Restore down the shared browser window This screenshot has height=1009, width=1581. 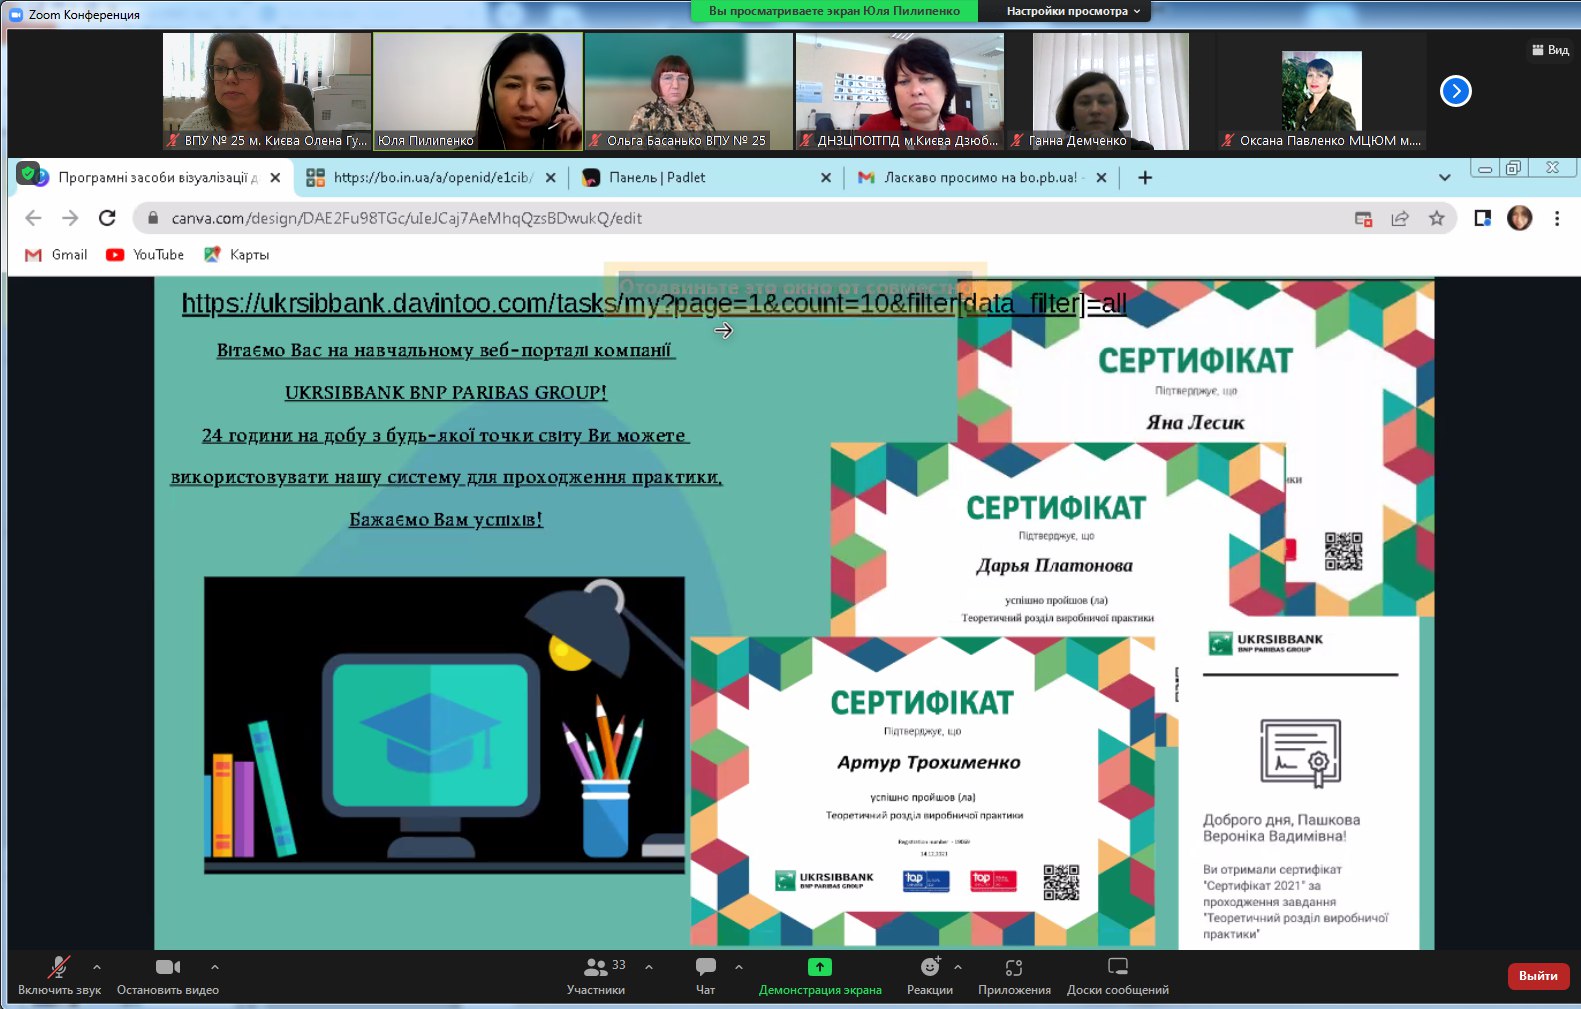click(1513, 168)
